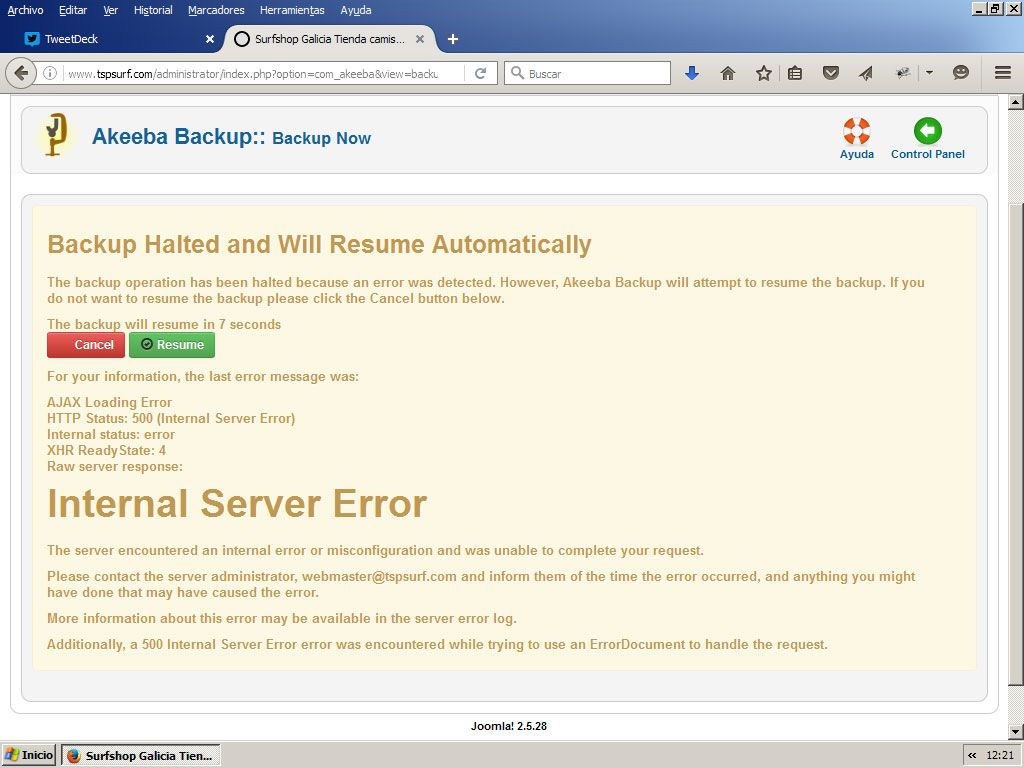
Task: Click the 'AJAX Loading Error' line
Action: [x=110, y=402]
